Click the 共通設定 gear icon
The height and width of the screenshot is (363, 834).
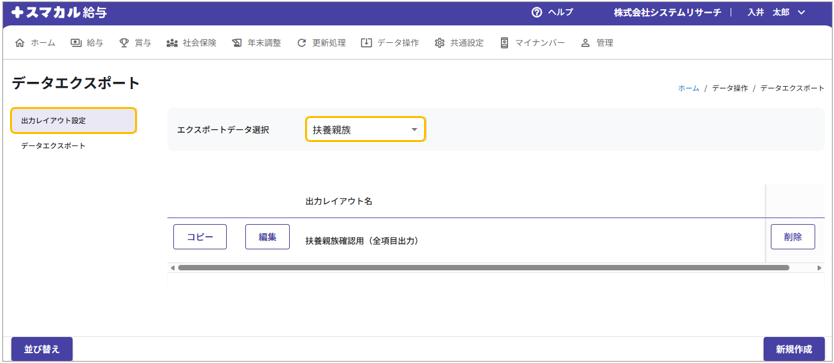pyautogui.click(x=439, y=44)
